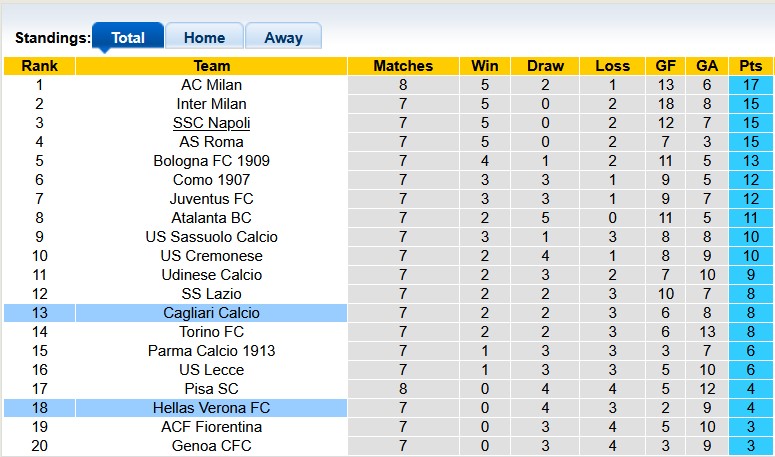
Task: Click AC Milan team name
Action: click(211, 85)
